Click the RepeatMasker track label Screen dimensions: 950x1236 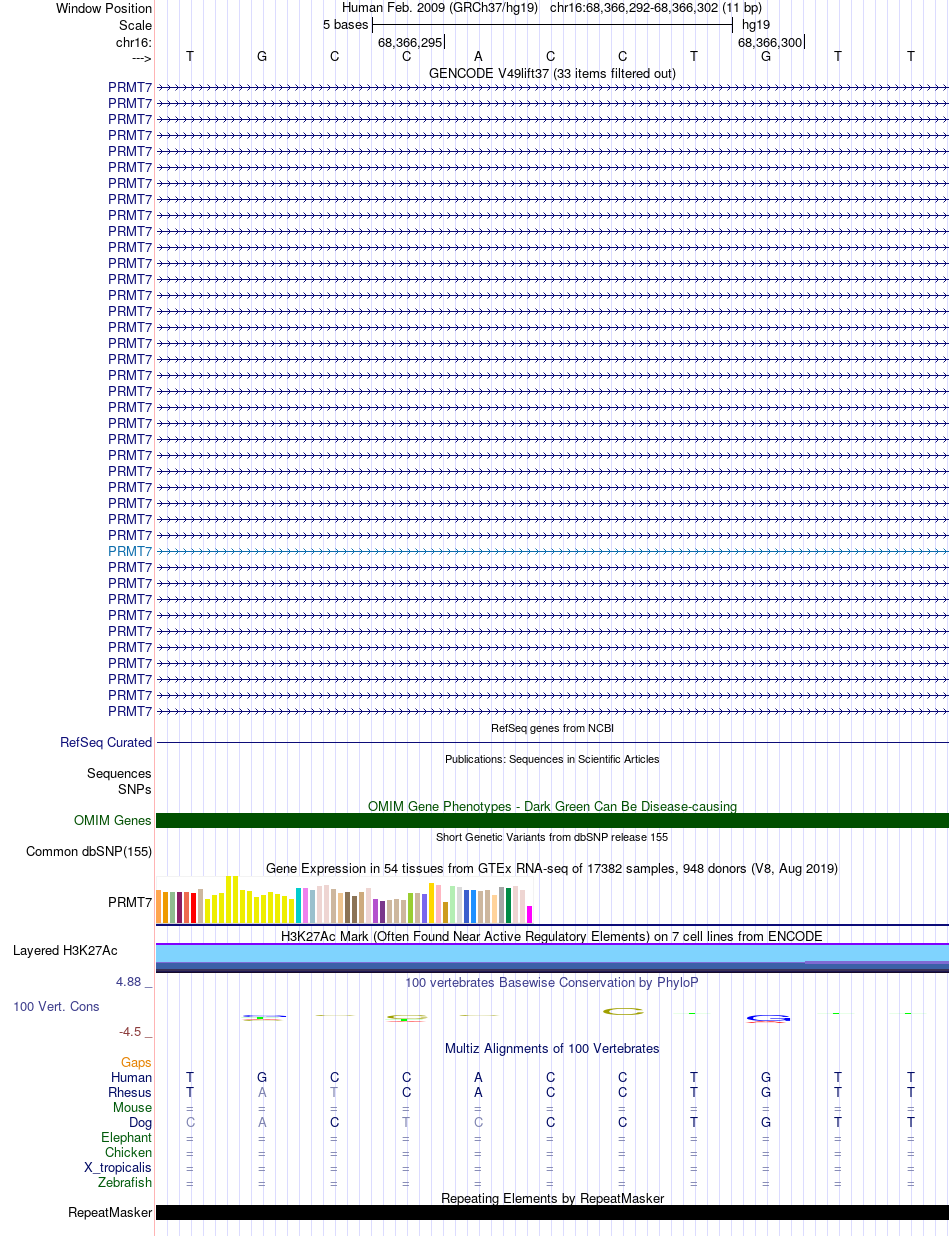coord(110,1213)
